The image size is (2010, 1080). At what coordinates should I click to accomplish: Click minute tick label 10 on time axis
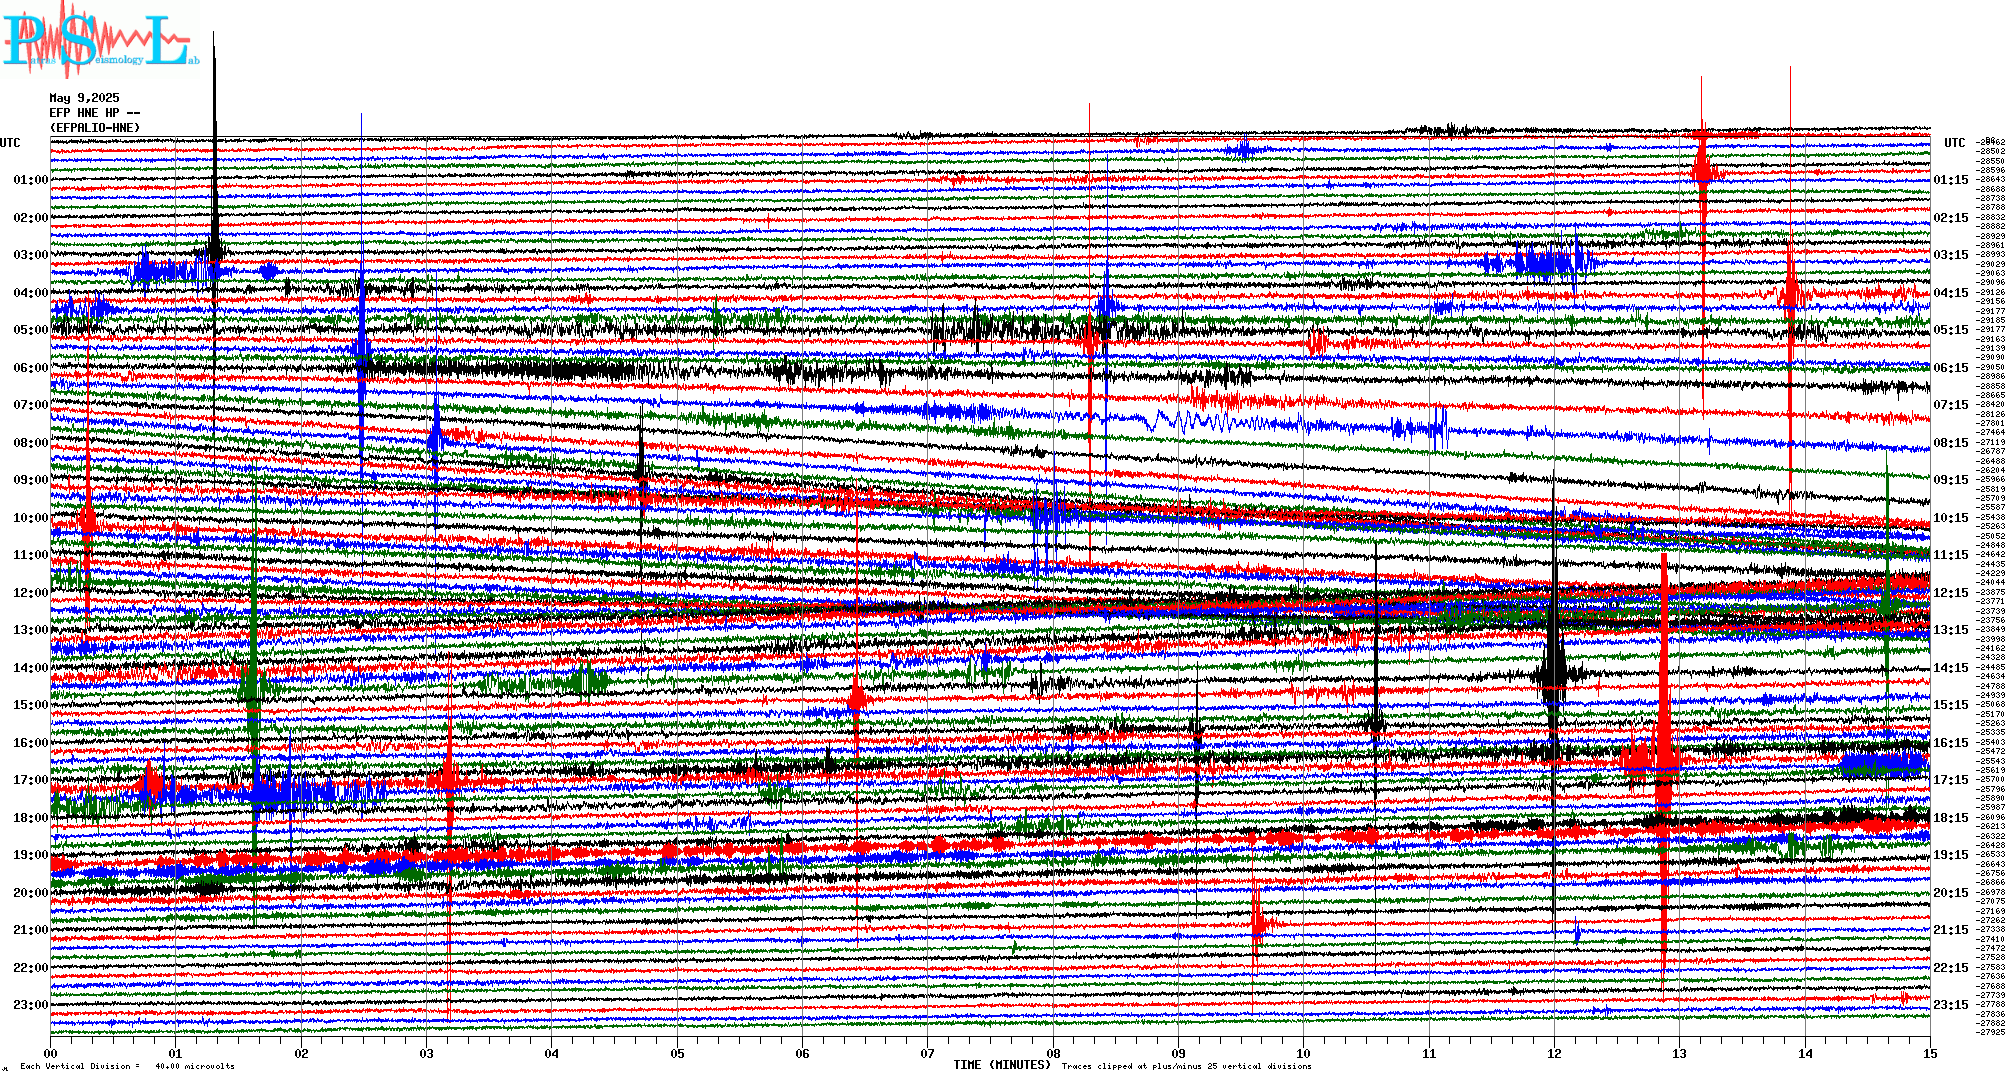click(1304, 1053)
